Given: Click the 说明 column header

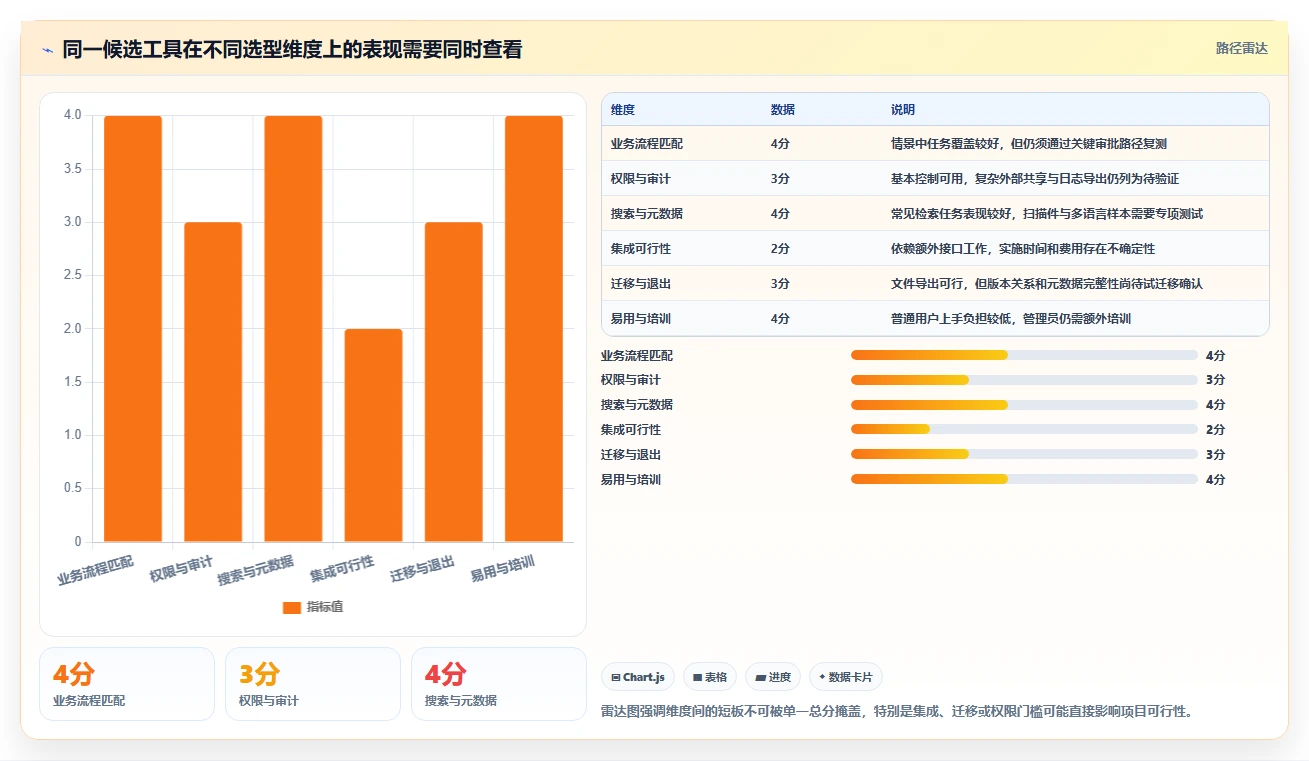Looking at the screenshot, I should tap(903, 110).
